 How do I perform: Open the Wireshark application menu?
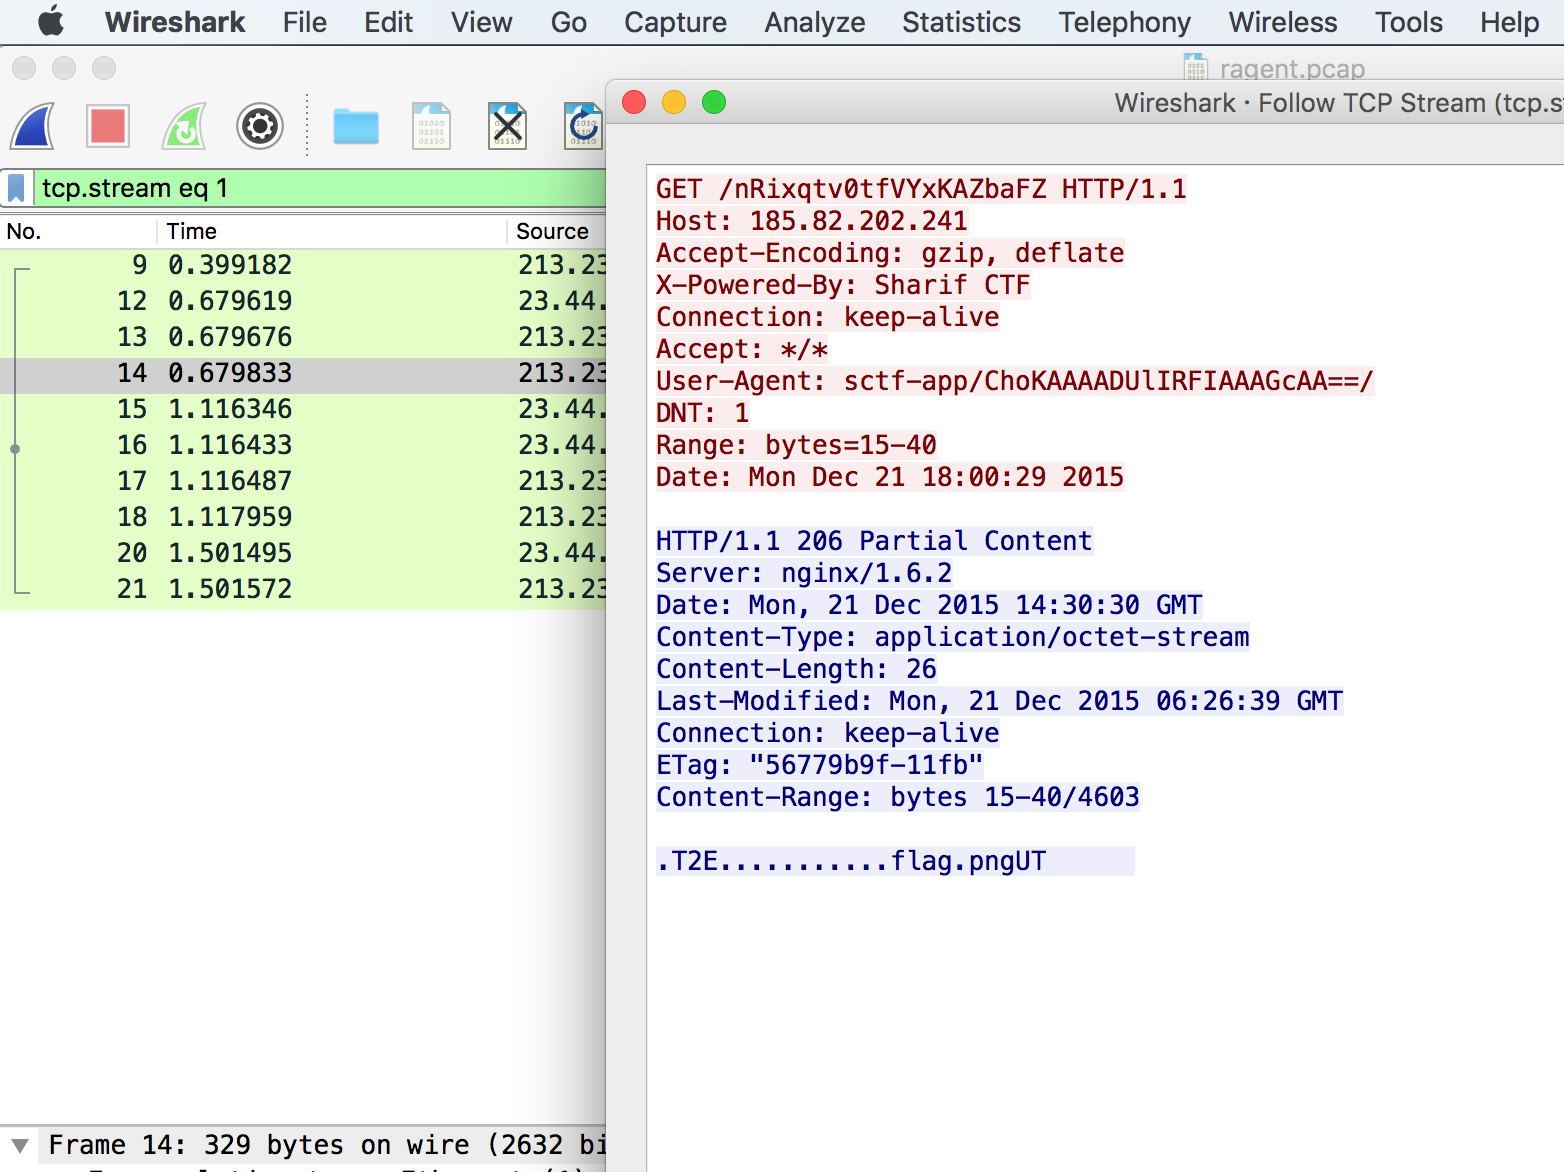(175, 22)
